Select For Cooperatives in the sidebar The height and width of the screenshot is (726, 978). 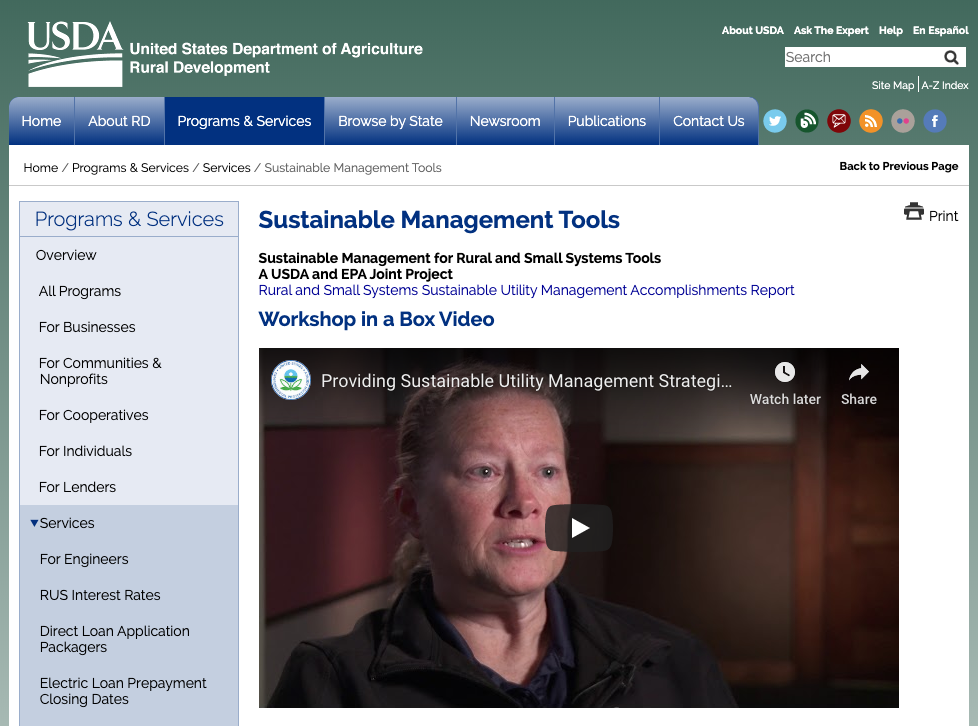coord(94,415)
